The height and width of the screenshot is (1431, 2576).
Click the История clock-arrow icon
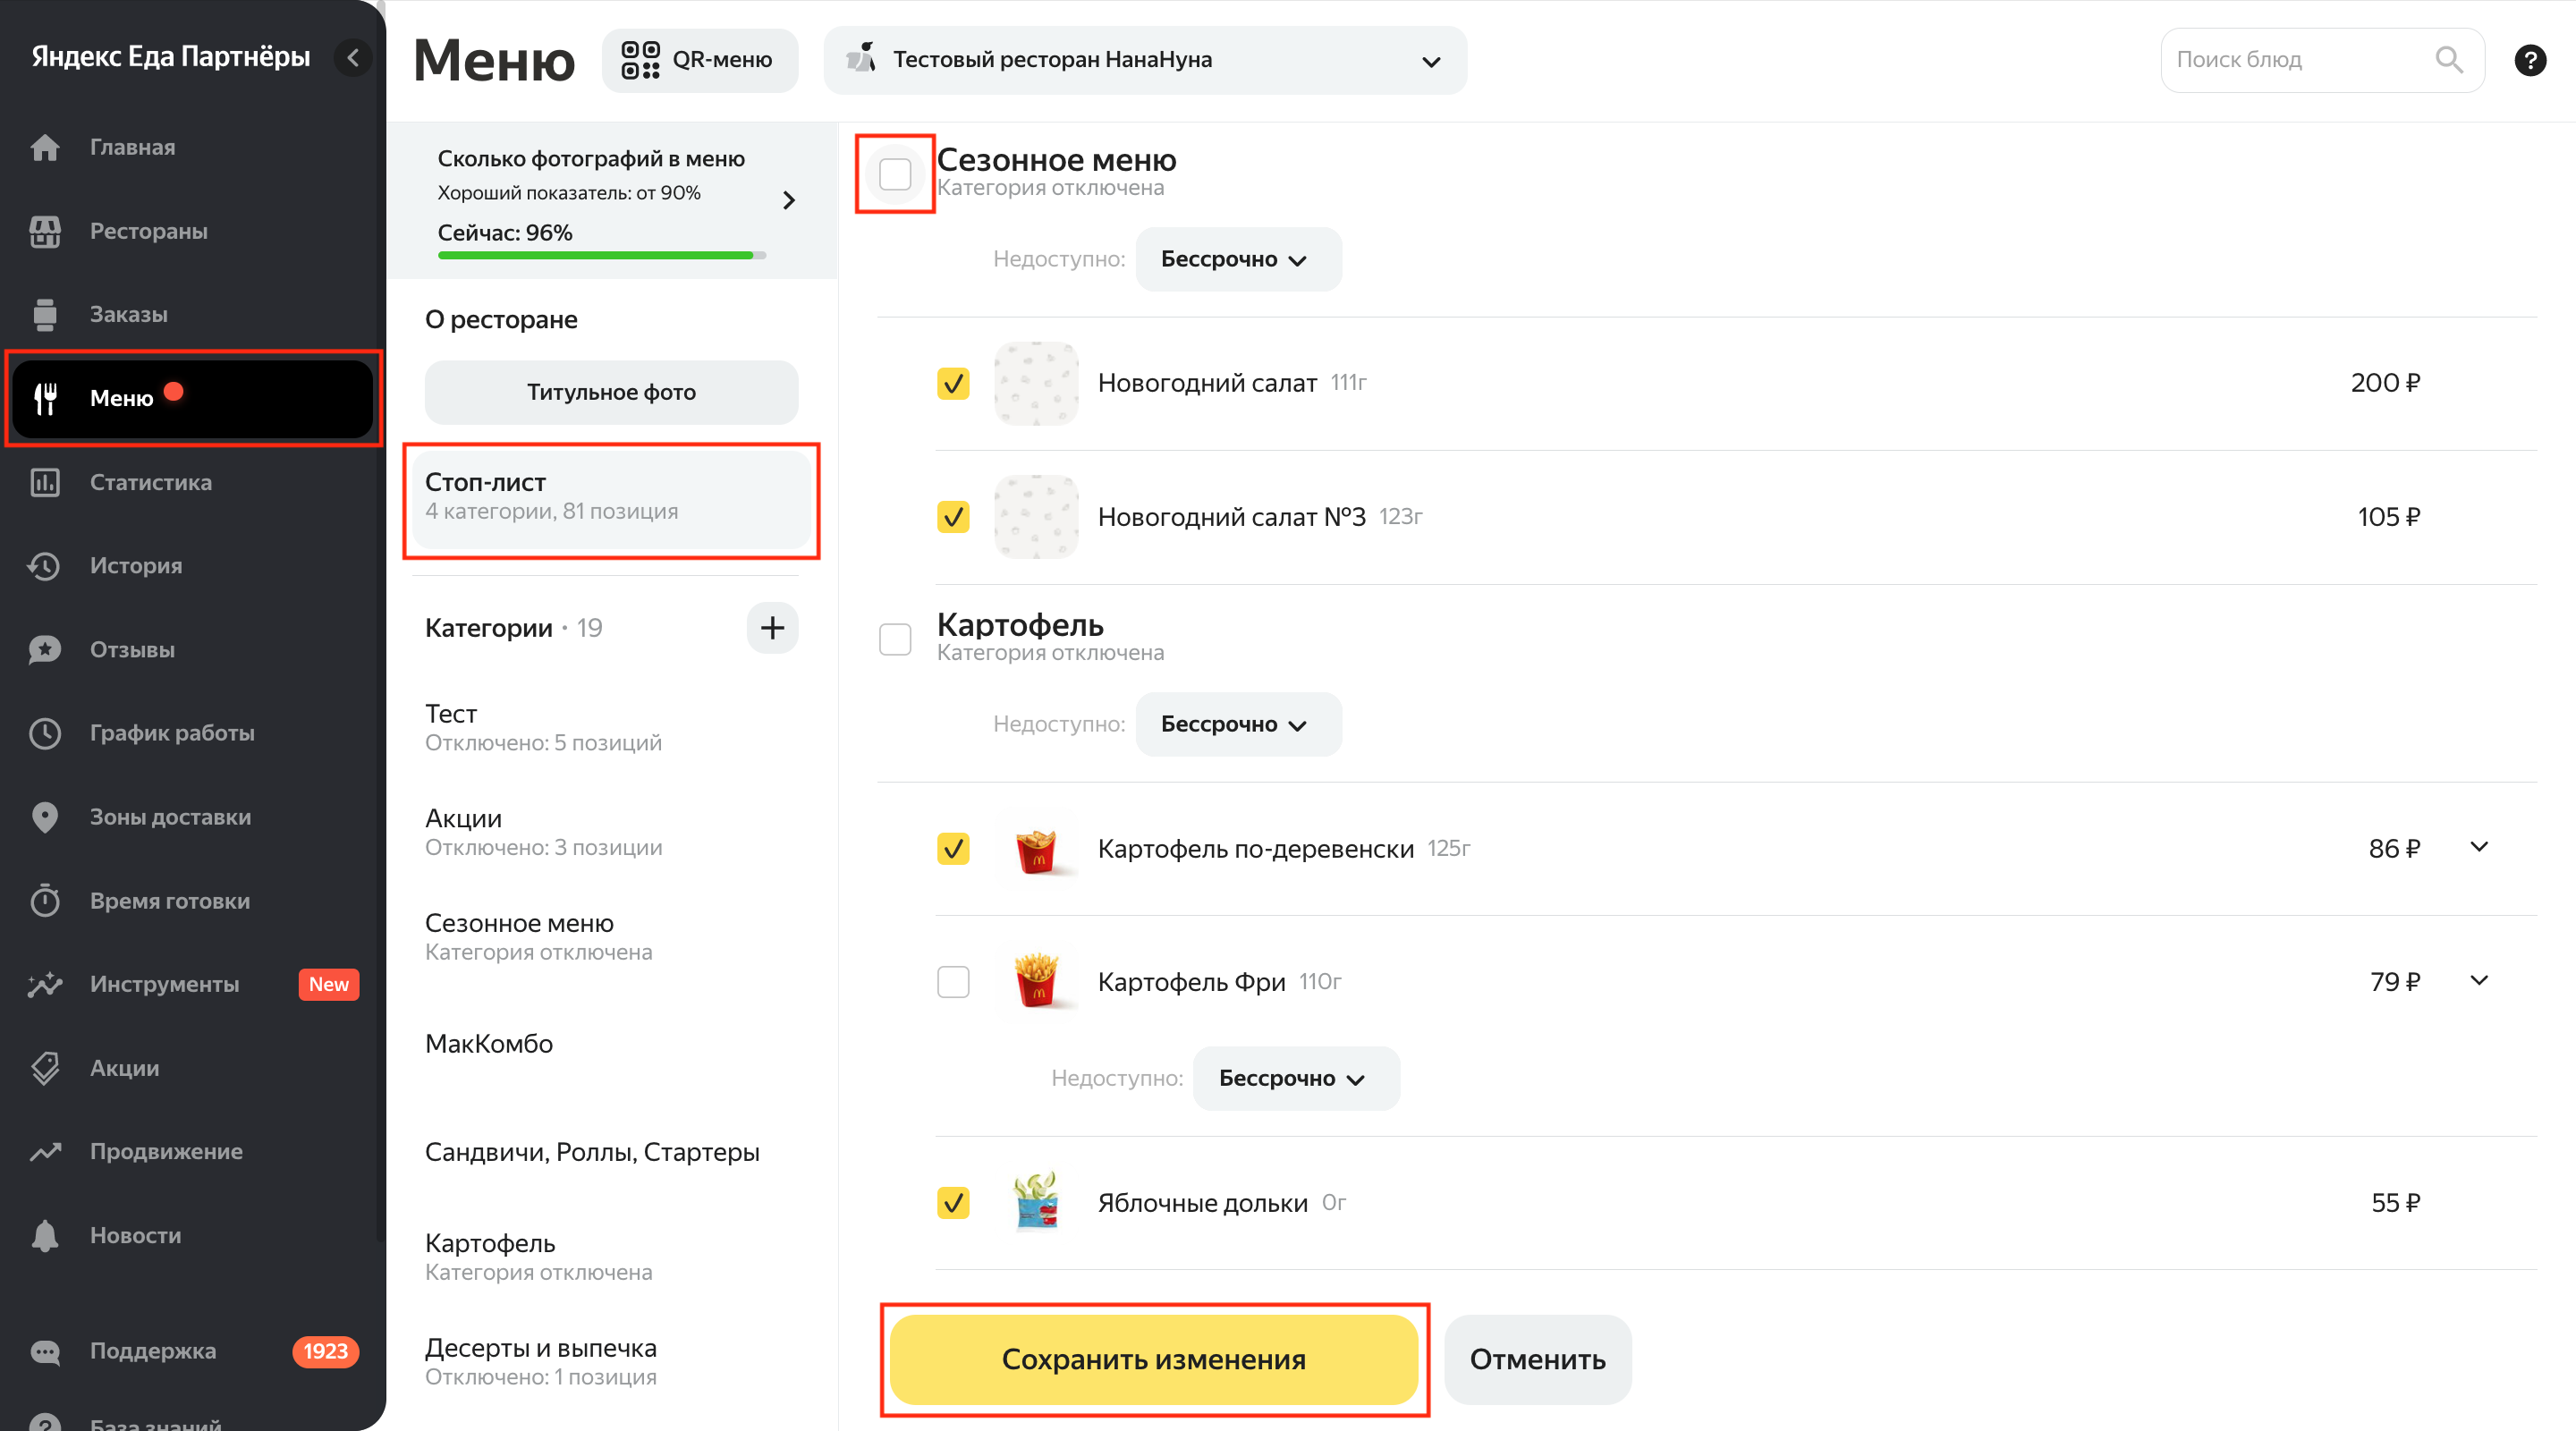click(x=45, y=566)
